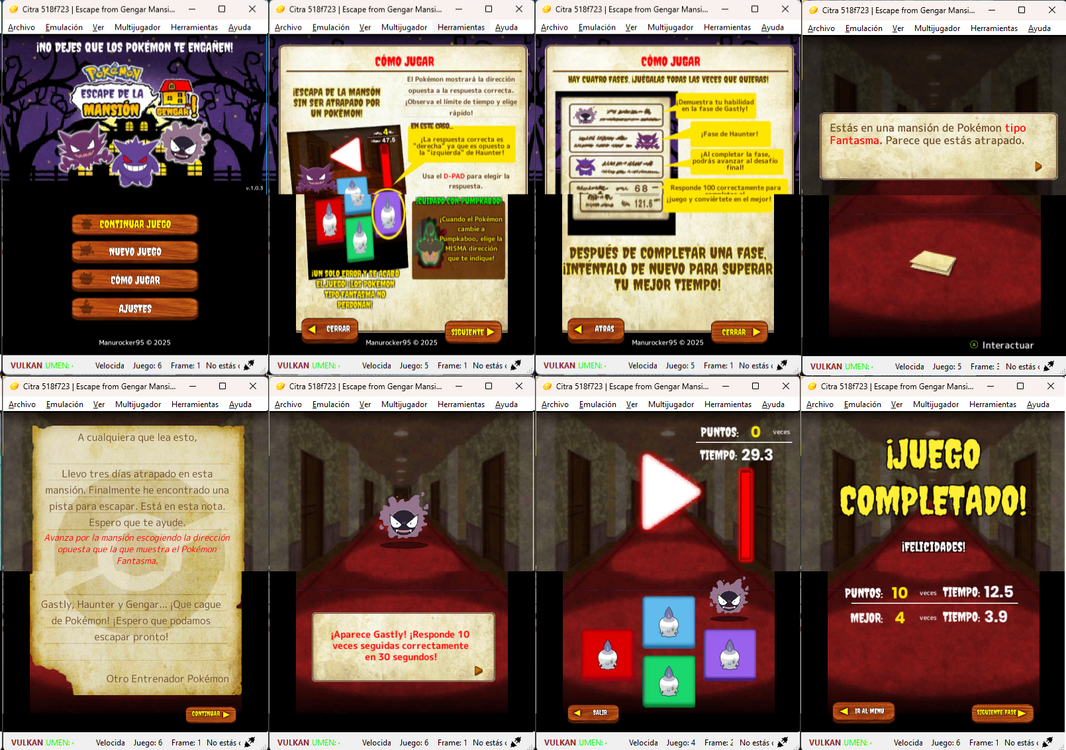Click SALIR in the Gastly gameplay window
The height and width of the screenshot is (750, 1066).
tap(593, 713)
